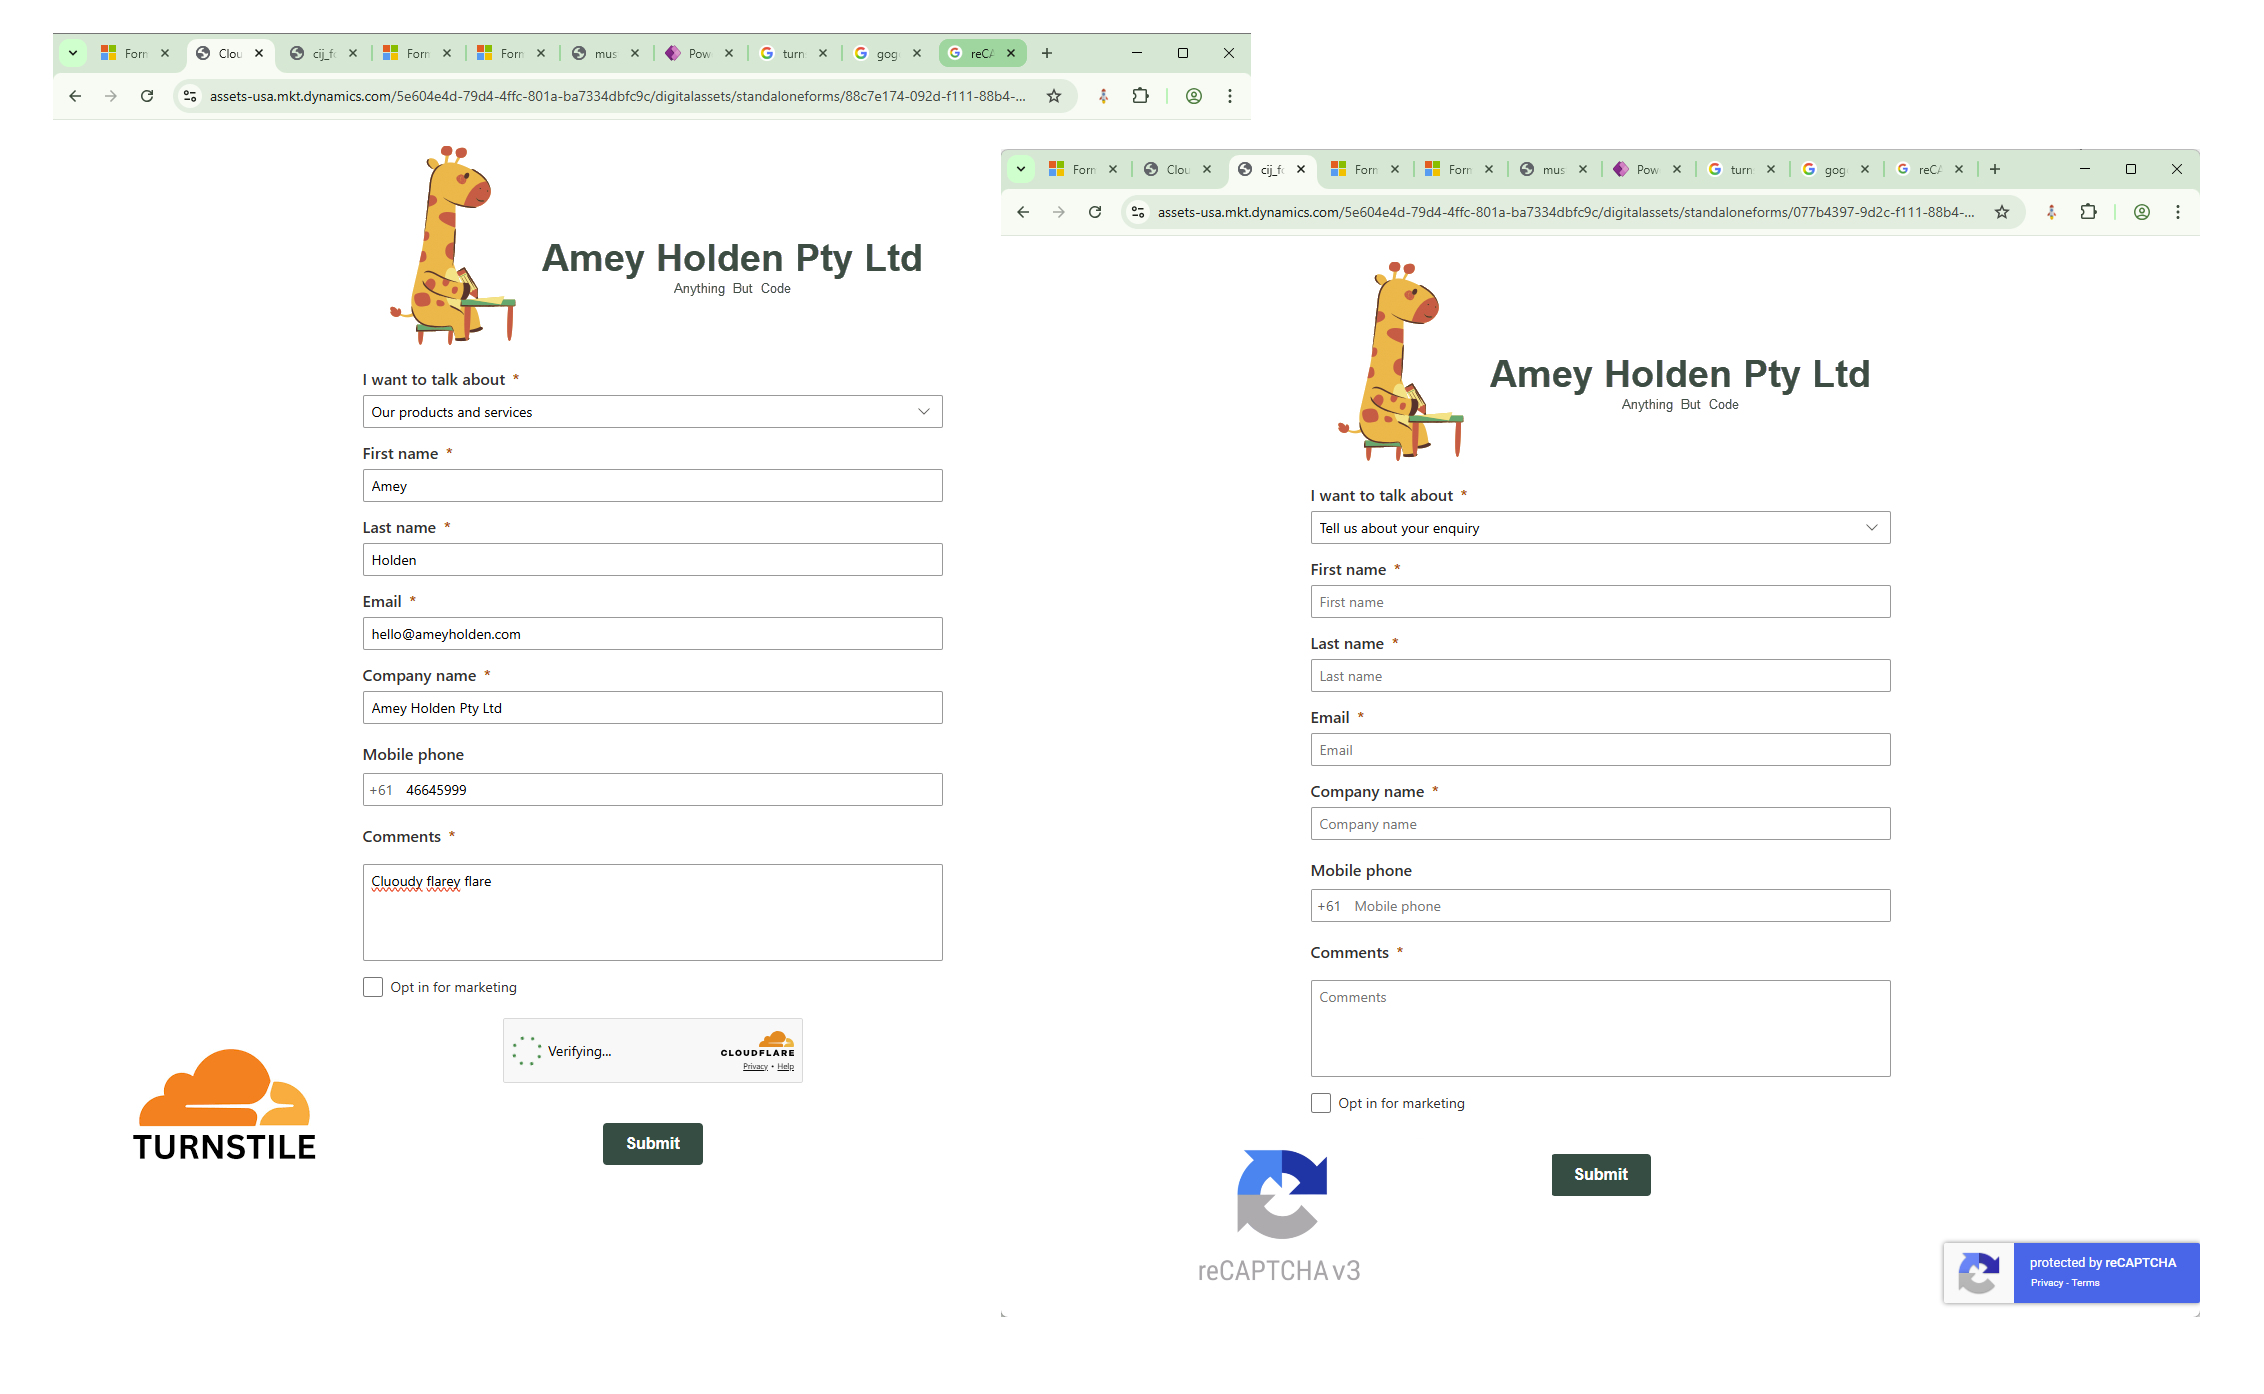
Task: Click the bookmark star in the address bar
Action: tap(2002, 211)
